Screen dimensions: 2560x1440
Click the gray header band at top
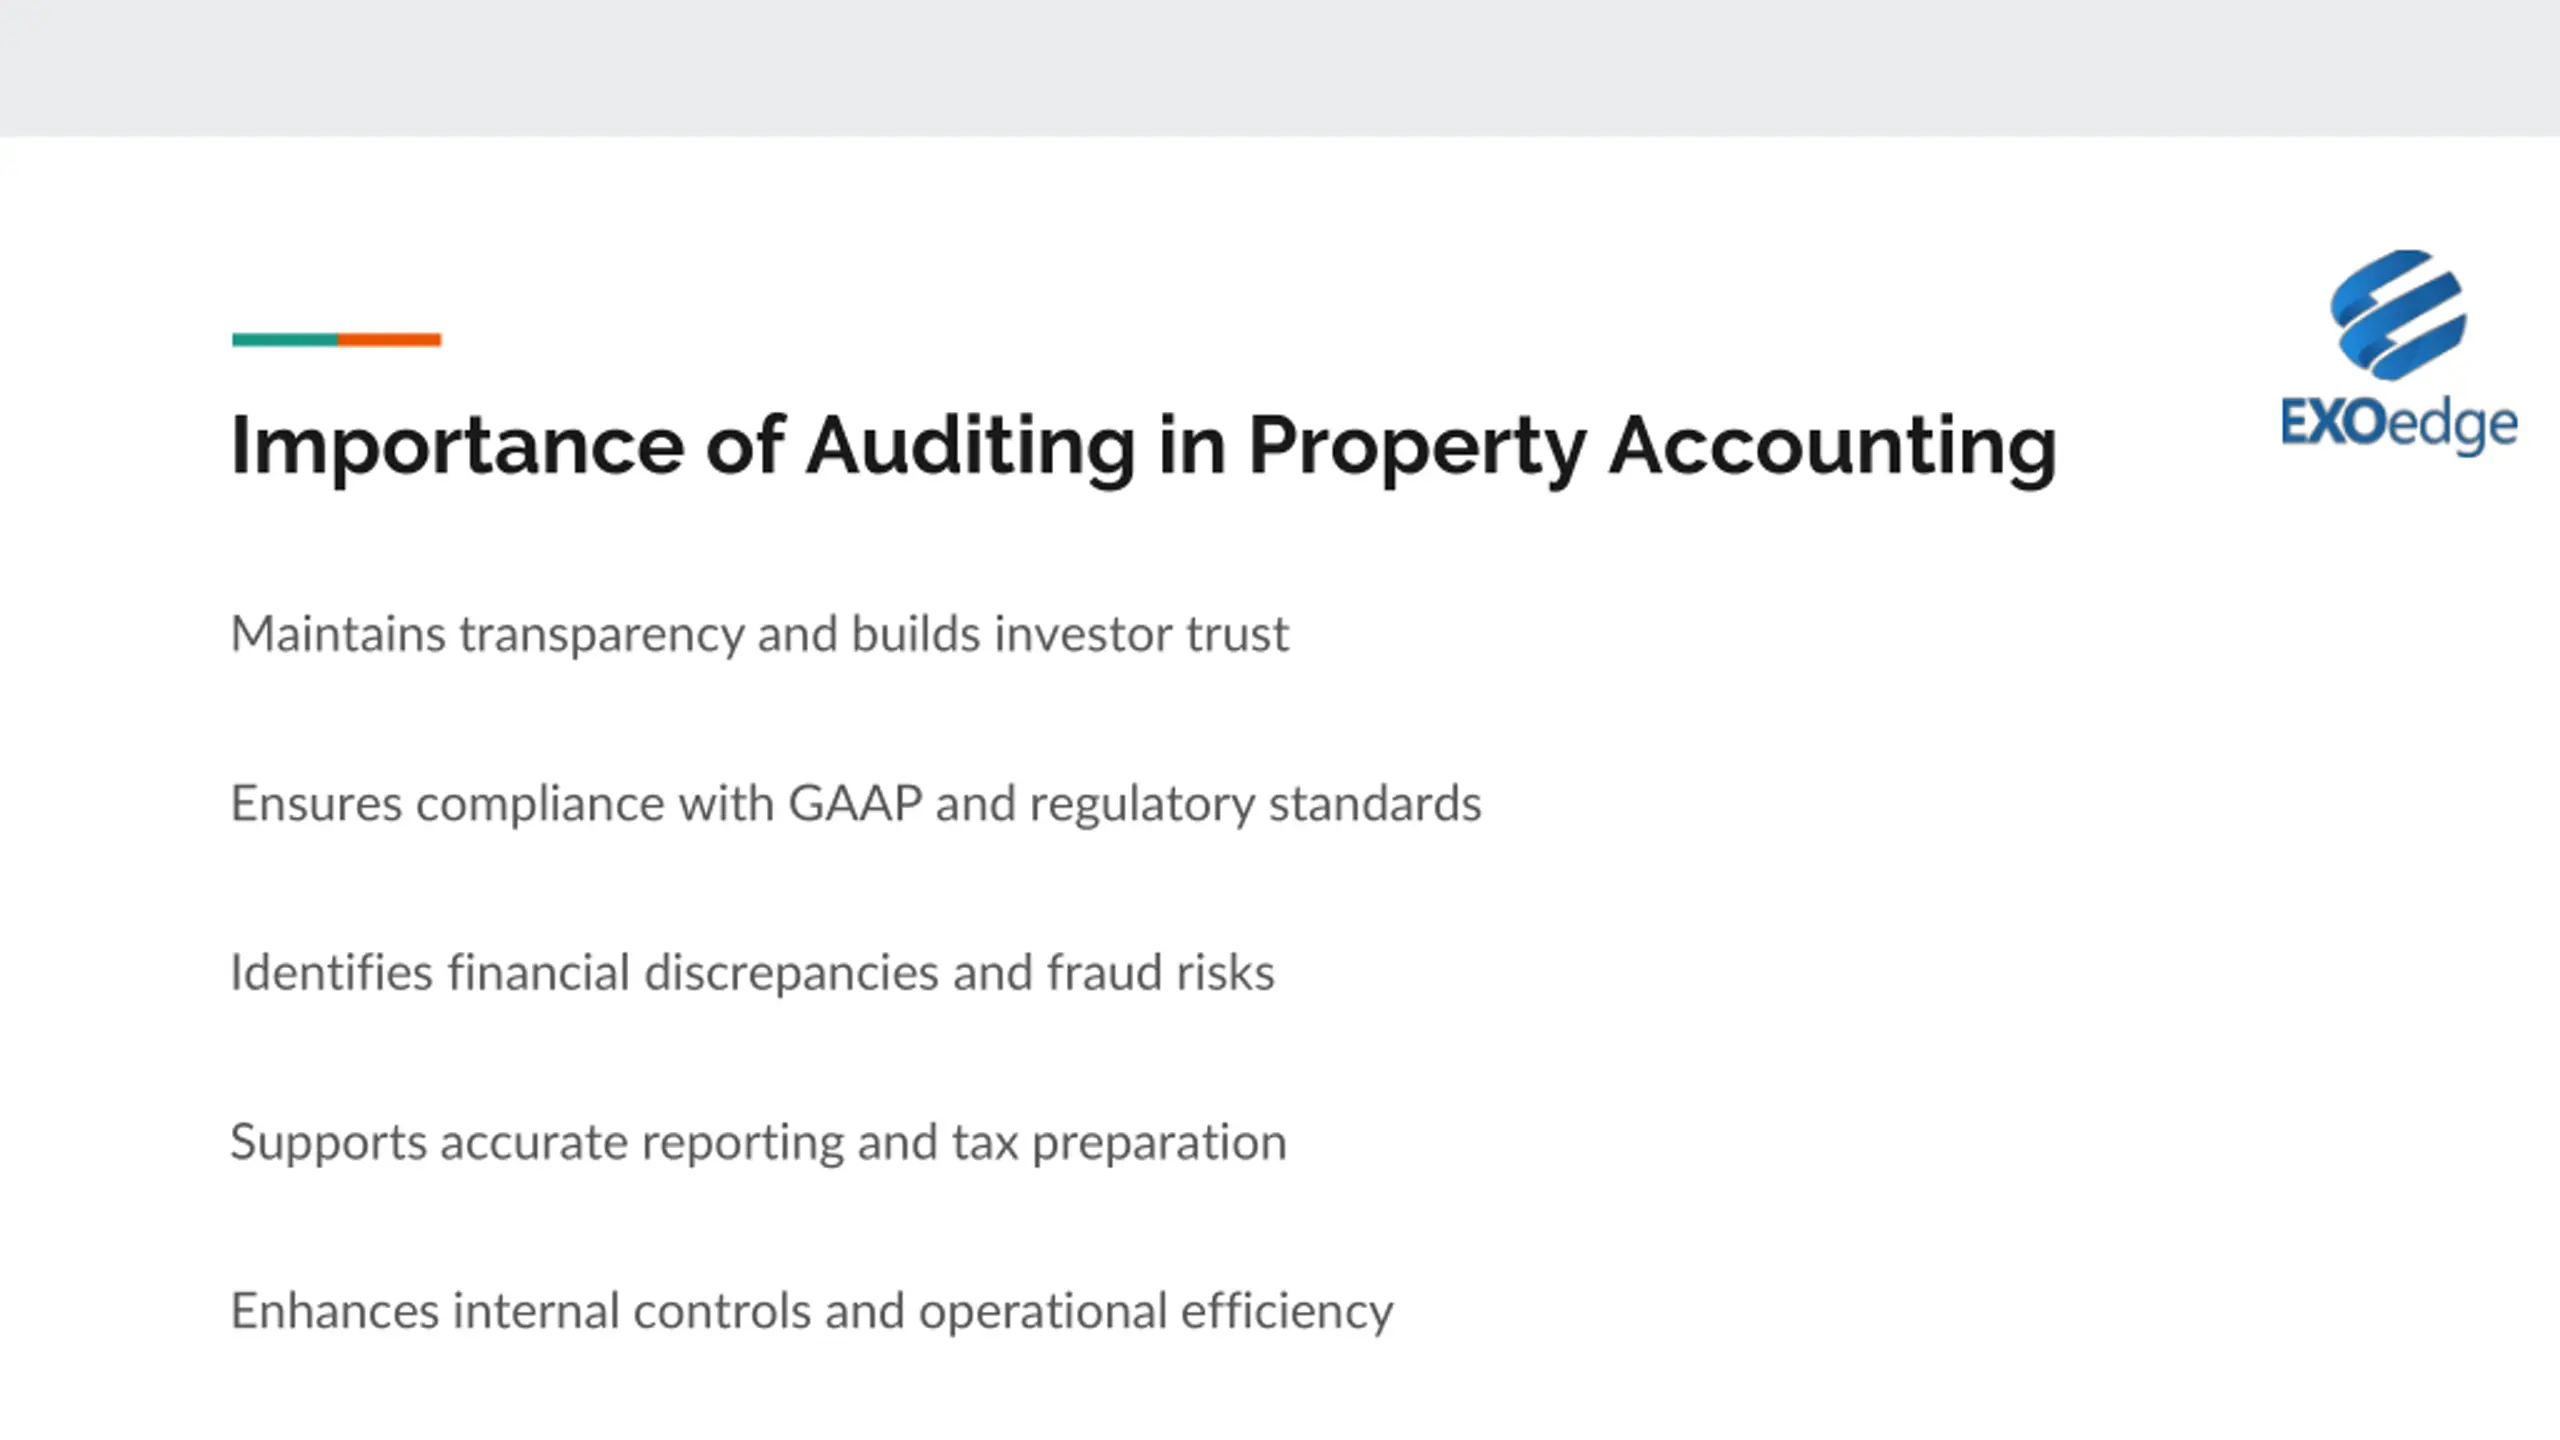(1280, 68)
